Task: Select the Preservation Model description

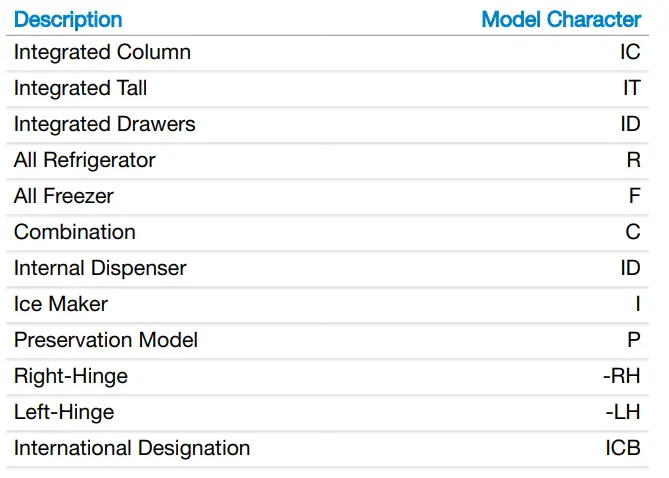Action: point(105,340)
